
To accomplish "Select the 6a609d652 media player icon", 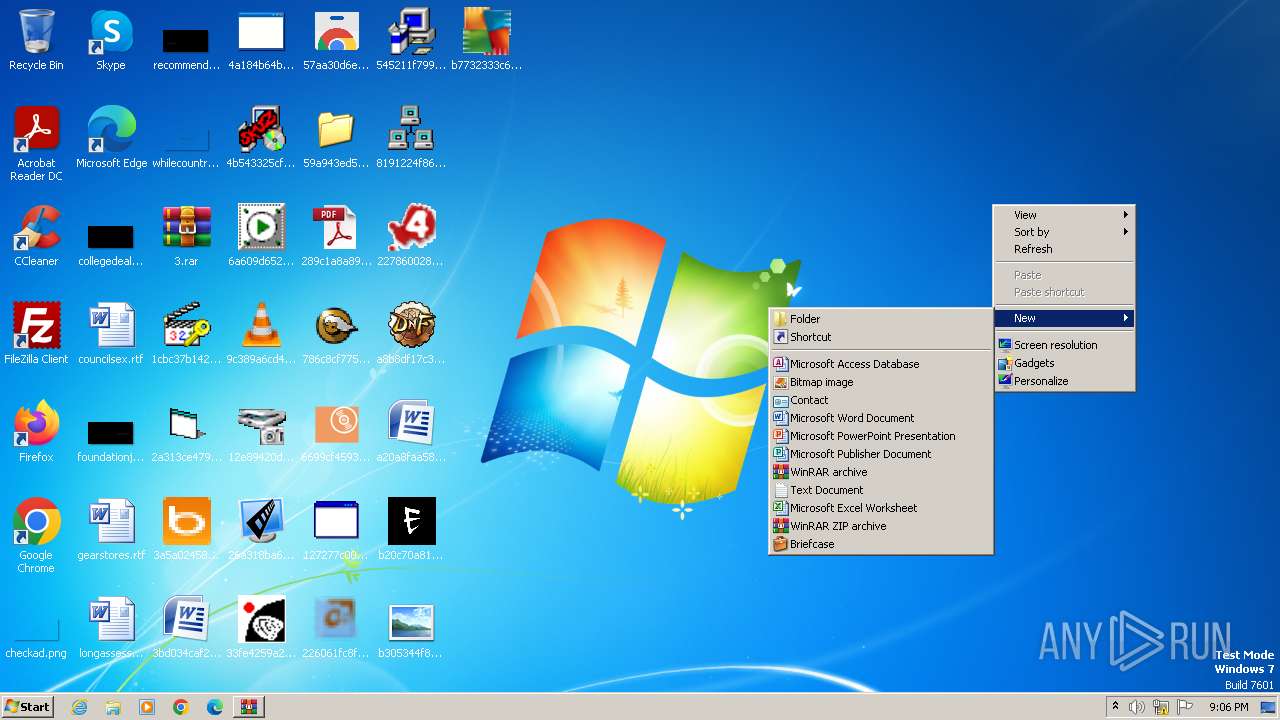I will pos(261,236).
